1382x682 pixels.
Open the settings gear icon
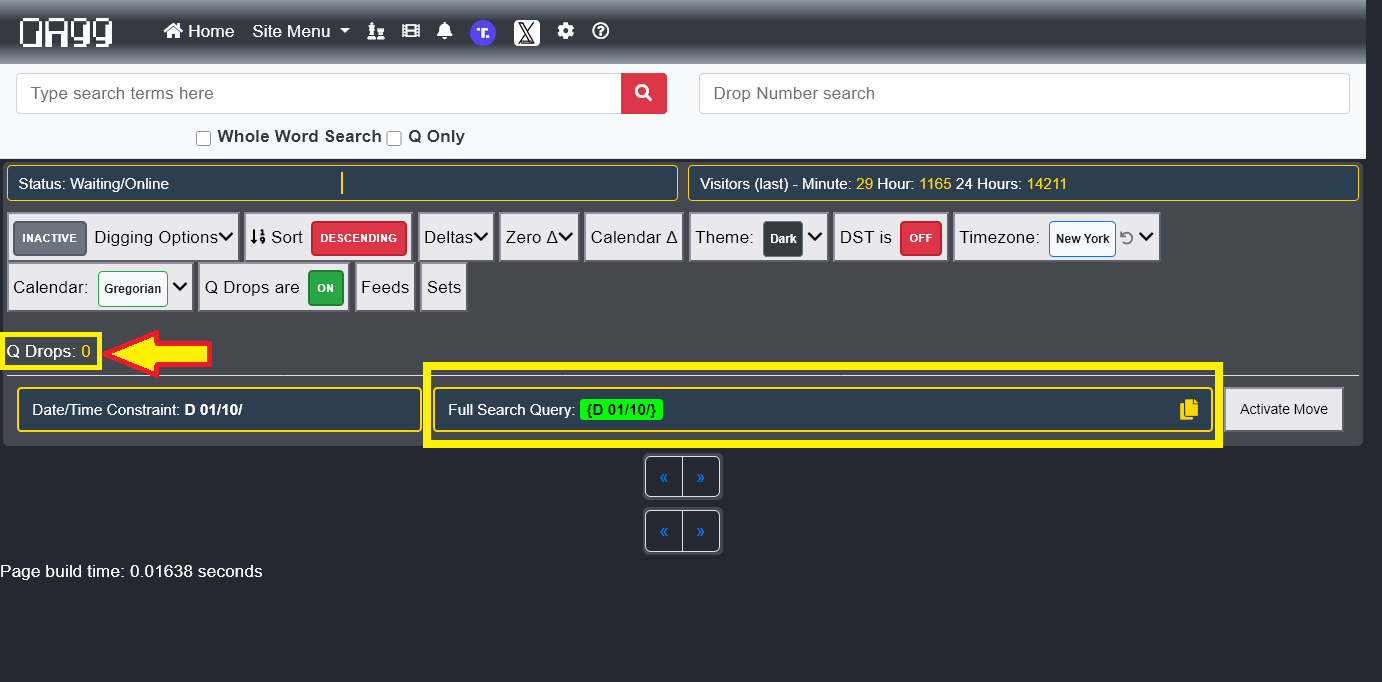point(566,31)
